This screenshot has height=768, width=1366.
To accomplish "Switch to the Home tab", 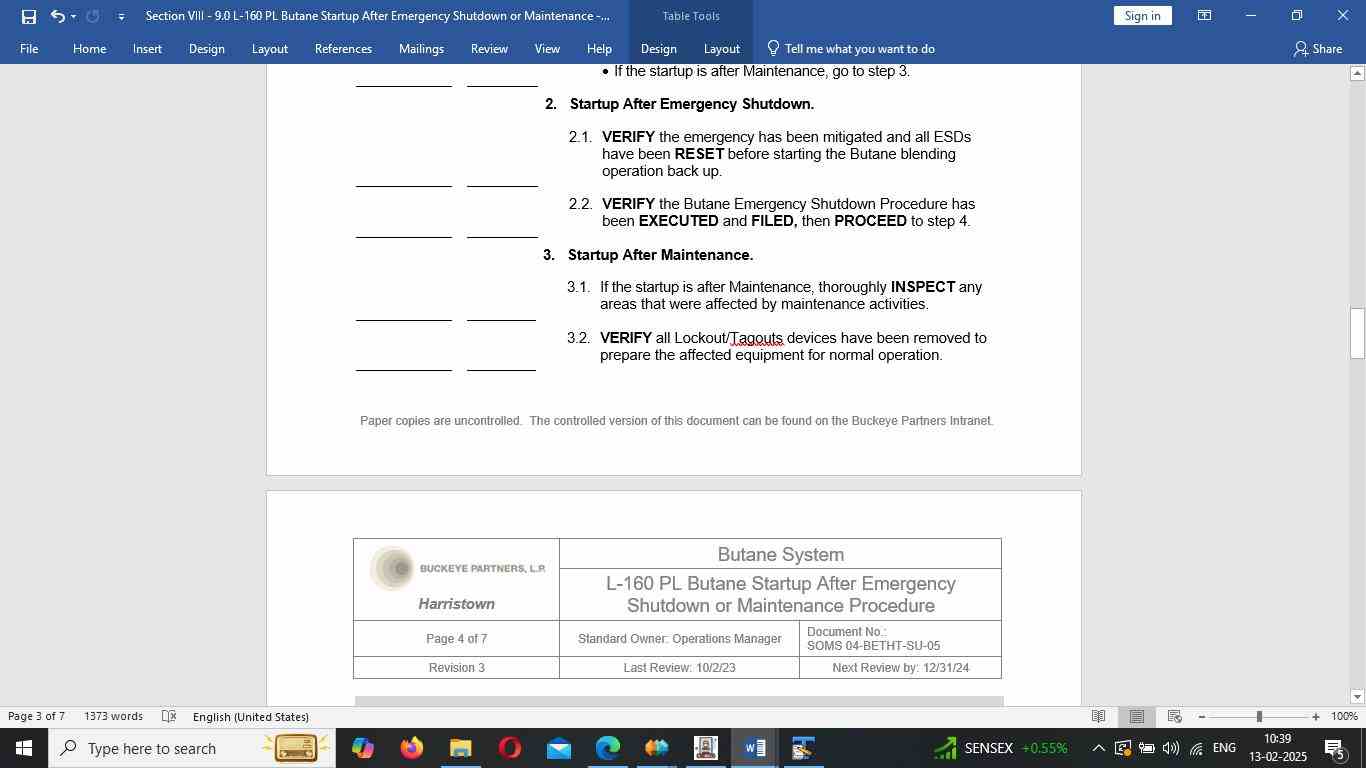I will (89, 48).
